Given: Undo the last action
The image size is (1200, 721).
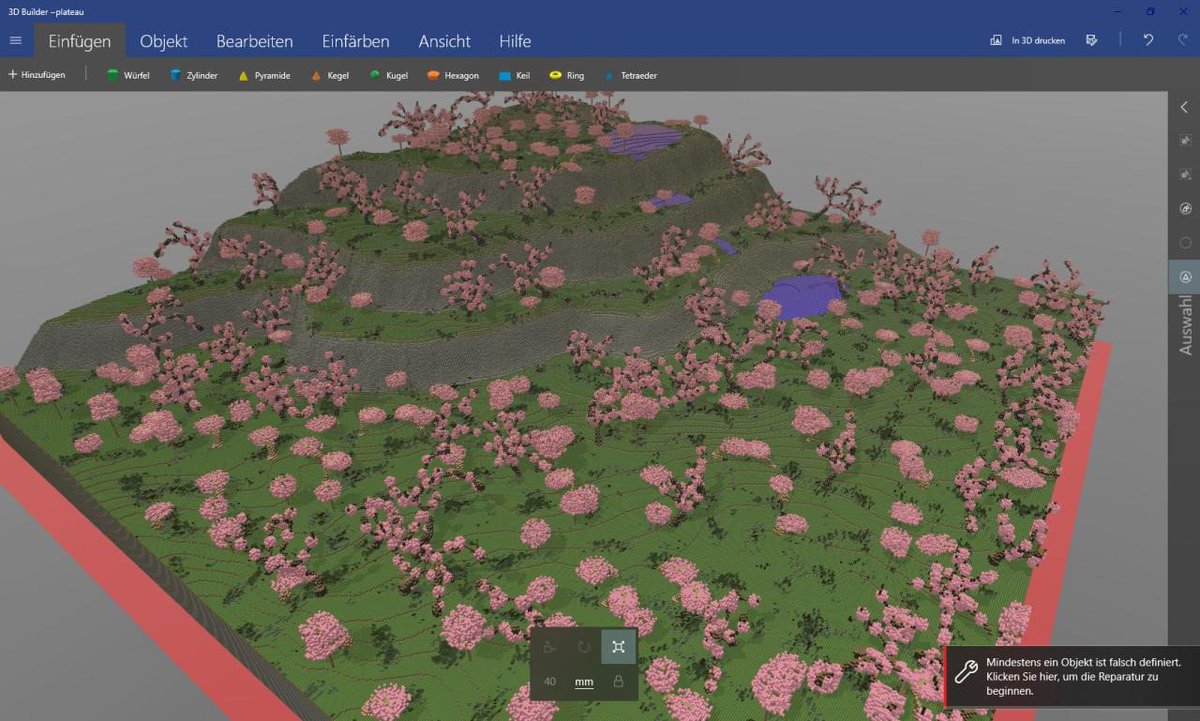Looking at the screenshot, I should click(1148, 41).
